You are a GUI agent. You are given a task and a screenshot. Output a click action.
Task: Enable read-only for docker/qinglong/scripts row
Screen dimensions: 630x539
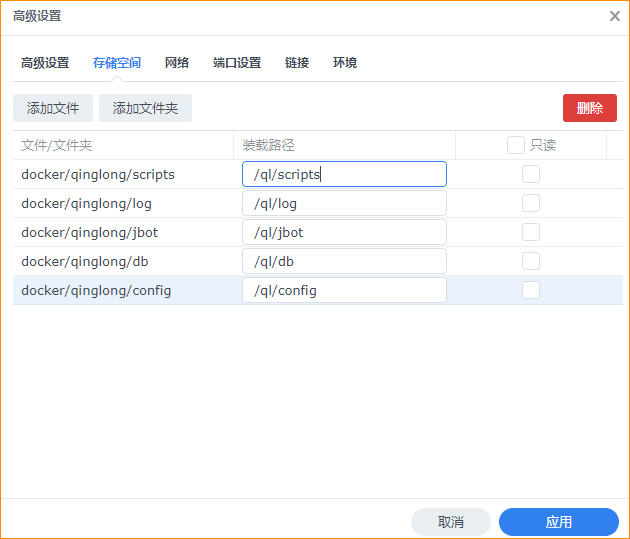[531, 174]
